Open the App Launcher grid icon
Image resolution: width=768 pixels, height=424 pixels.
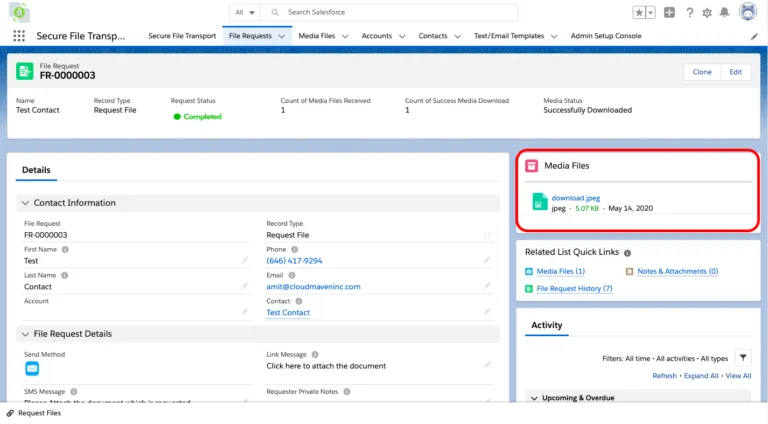(x=19, y=36)
